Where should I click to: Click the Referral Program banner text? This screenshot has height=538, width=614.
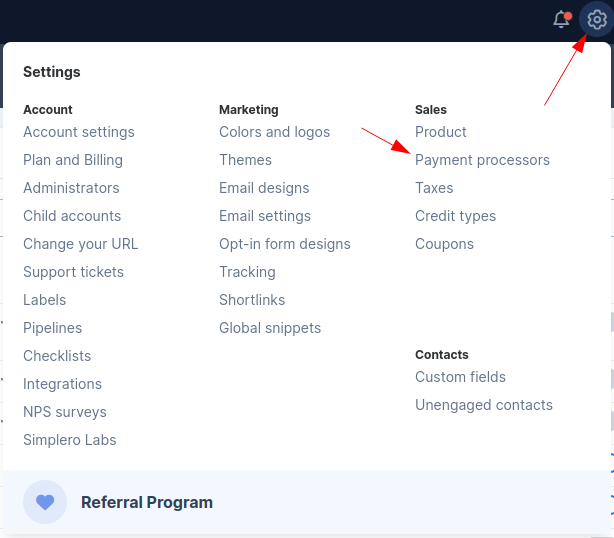(x=147, y=502)
